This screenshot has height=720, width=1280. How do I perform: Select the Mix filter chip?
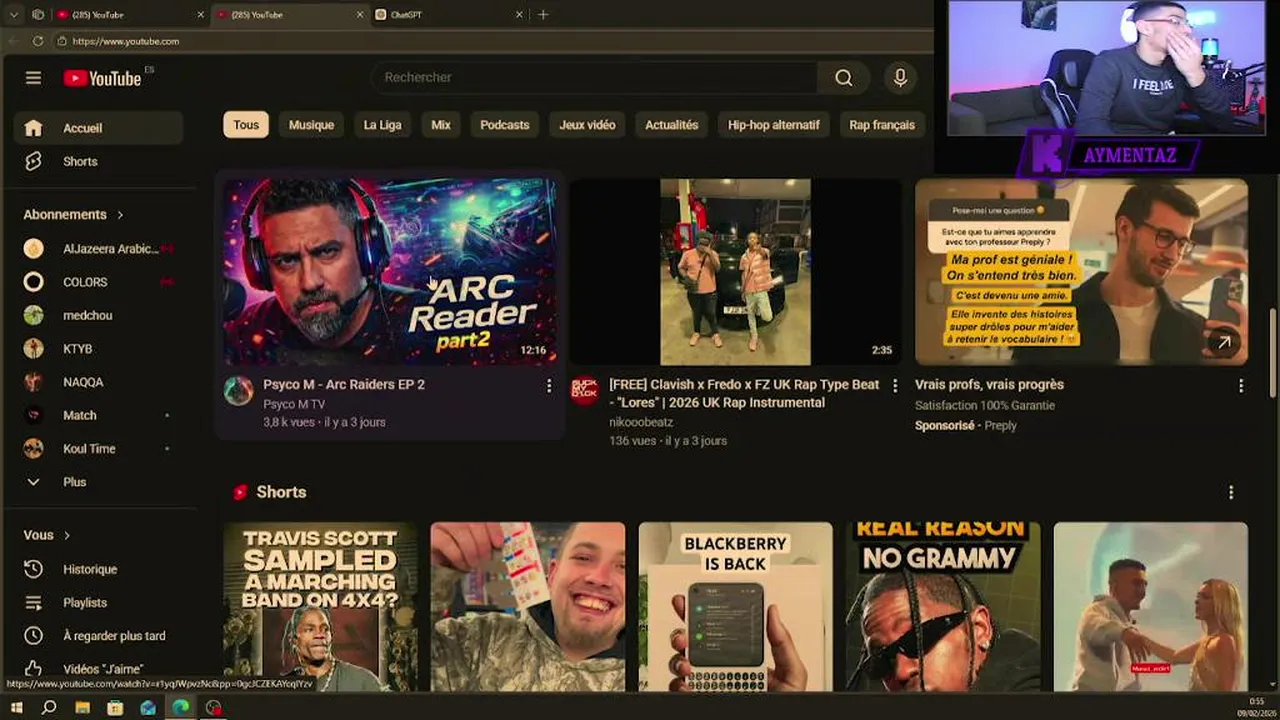[441, 125]
